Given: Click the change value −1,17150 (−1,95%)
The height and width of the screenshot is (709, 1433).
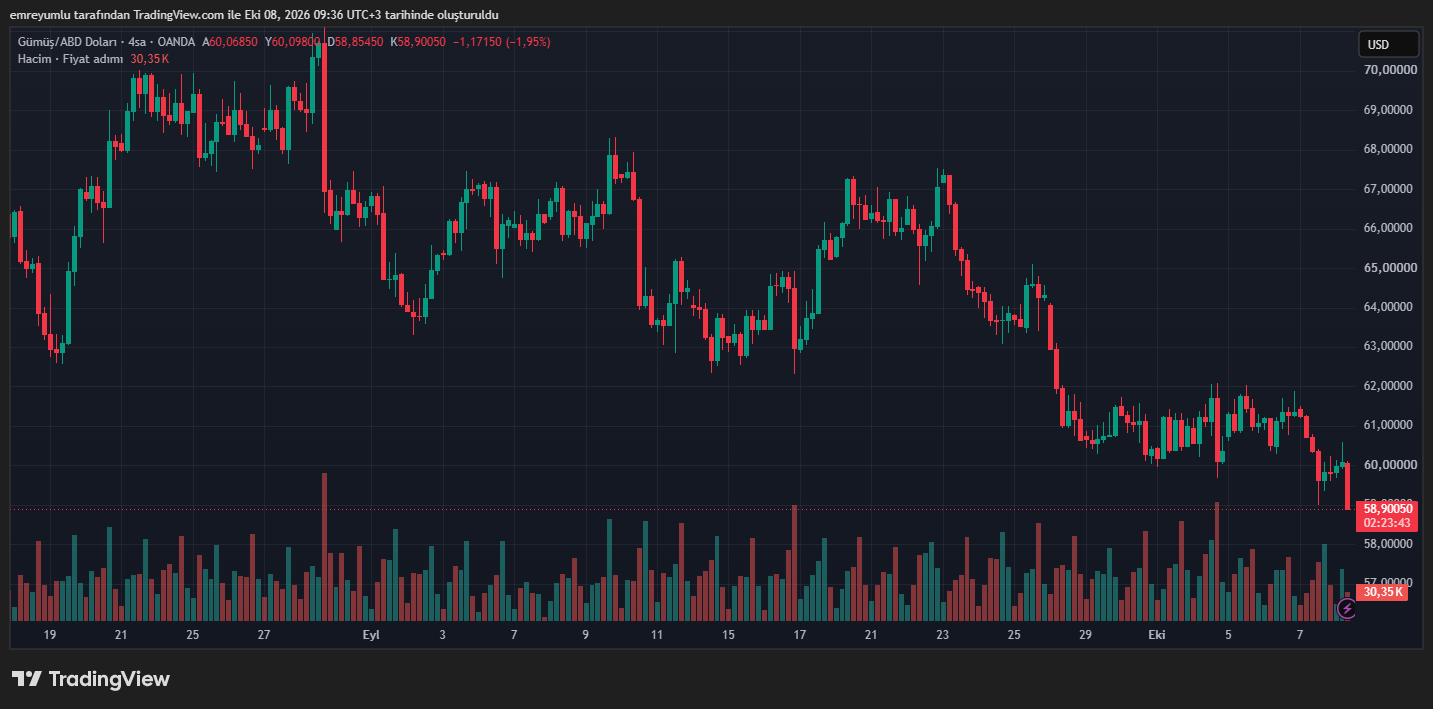Looking at the screenshot, I should point(502,42).
